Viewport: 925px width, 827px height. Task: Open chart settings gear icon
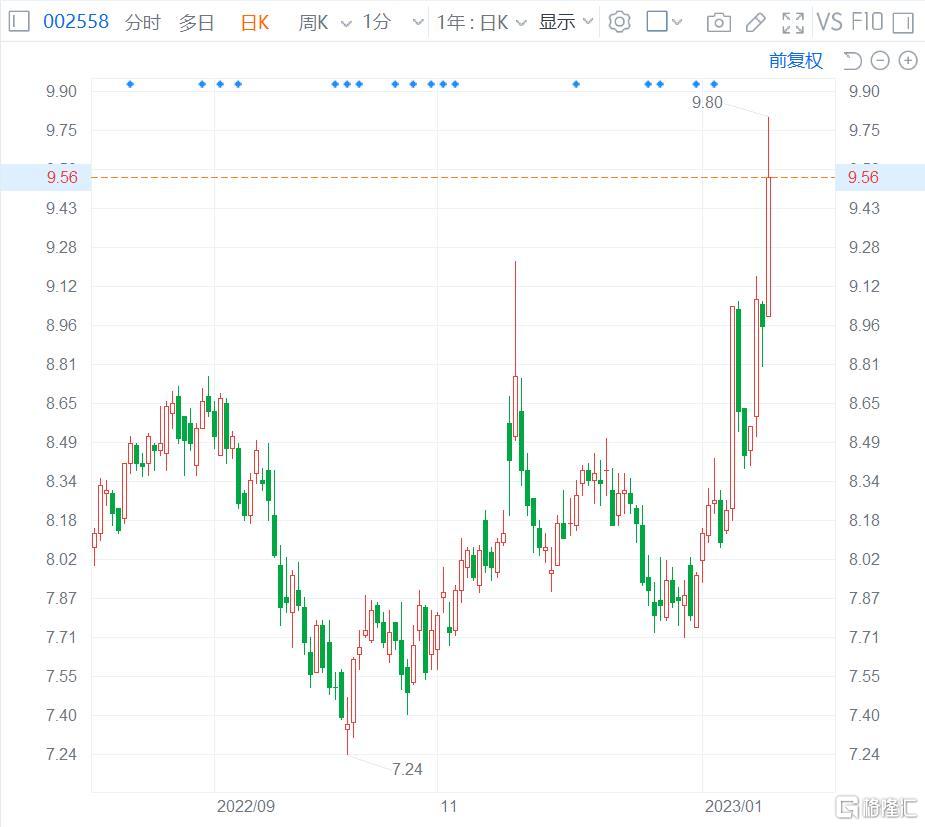pos(619,22)
